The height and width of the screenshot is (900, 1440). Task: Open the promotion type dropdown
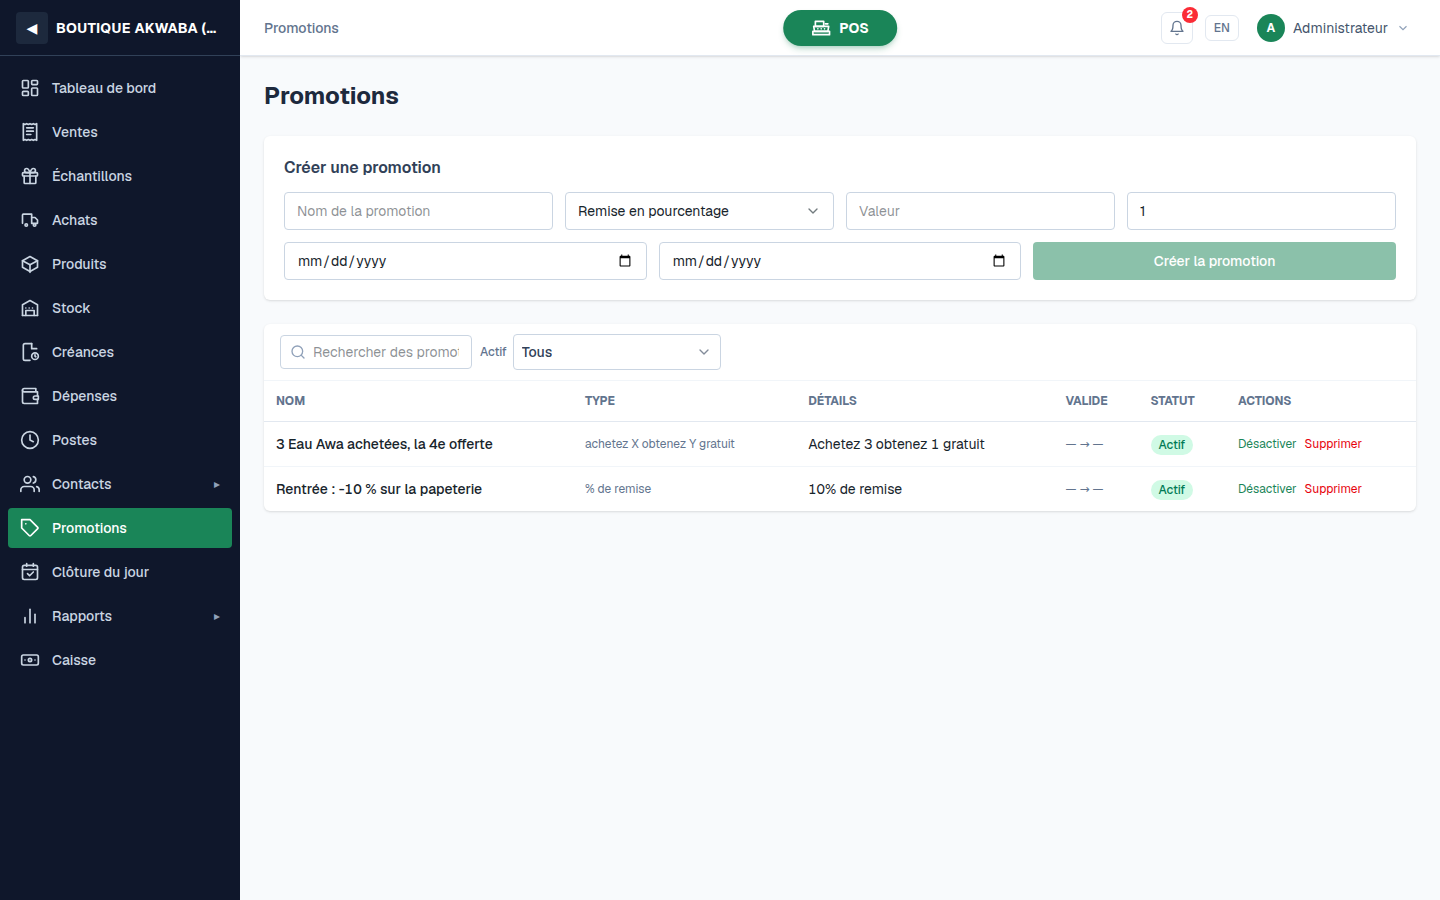click(699, 211)
